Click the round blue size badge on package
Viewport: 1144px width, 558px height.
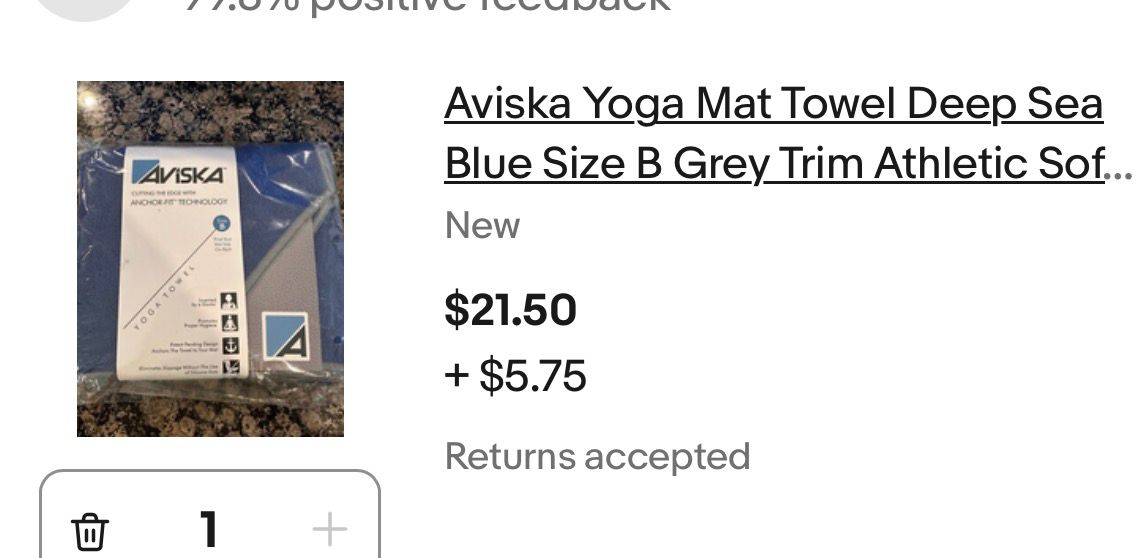222,224
